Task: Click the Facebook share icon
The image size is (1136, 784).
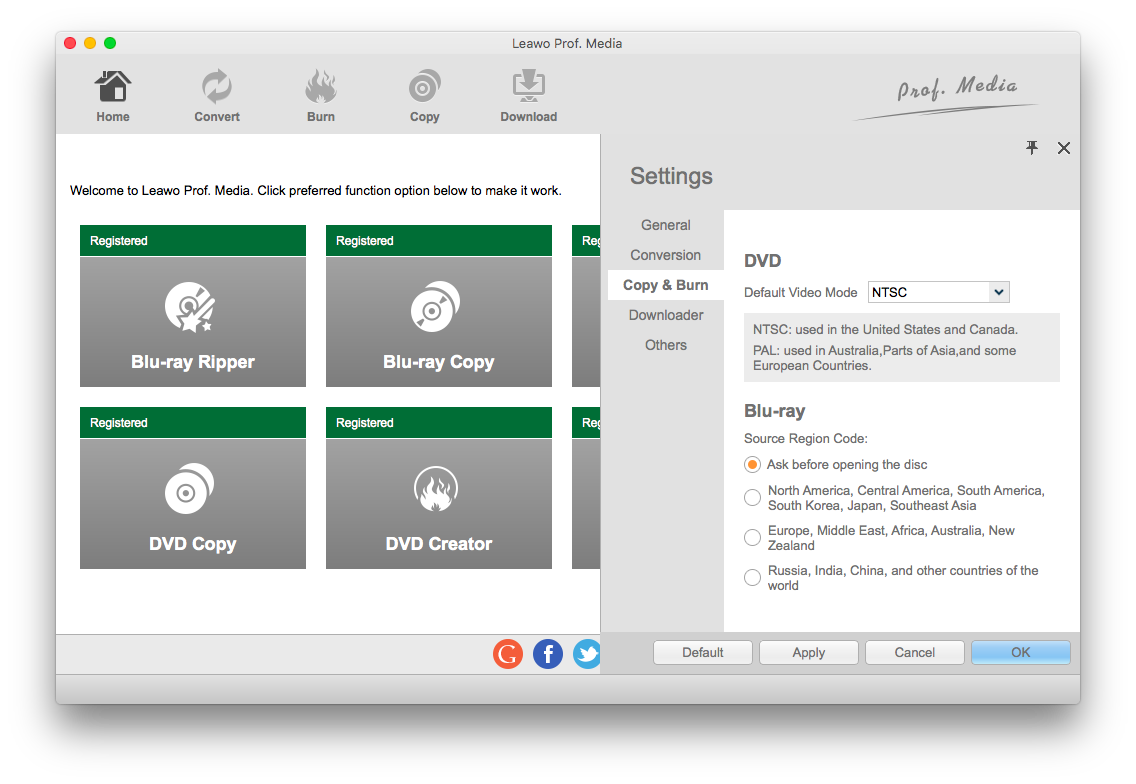Action: click(x=548, y=654)
